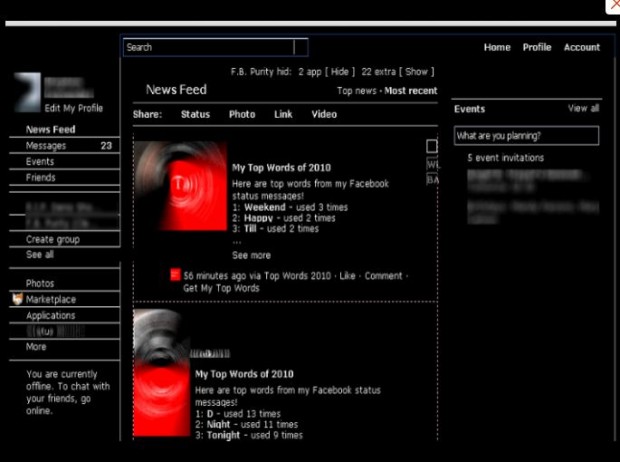Open Edit My Profile
The height and width of the screenshot is (462, 620).
pos(74,108)
